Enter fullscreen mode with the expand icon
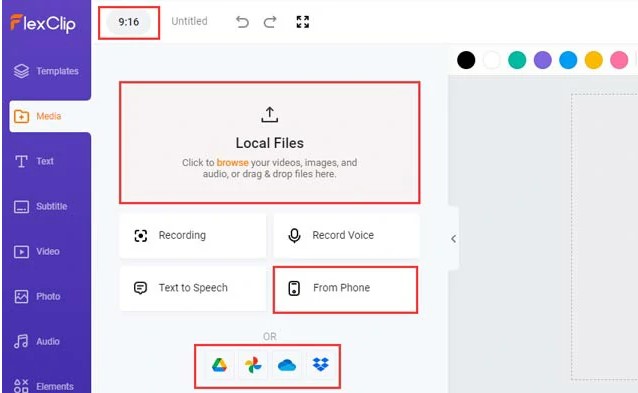The height and width of the screenshot is (393, 638). [x=303, y=22]
